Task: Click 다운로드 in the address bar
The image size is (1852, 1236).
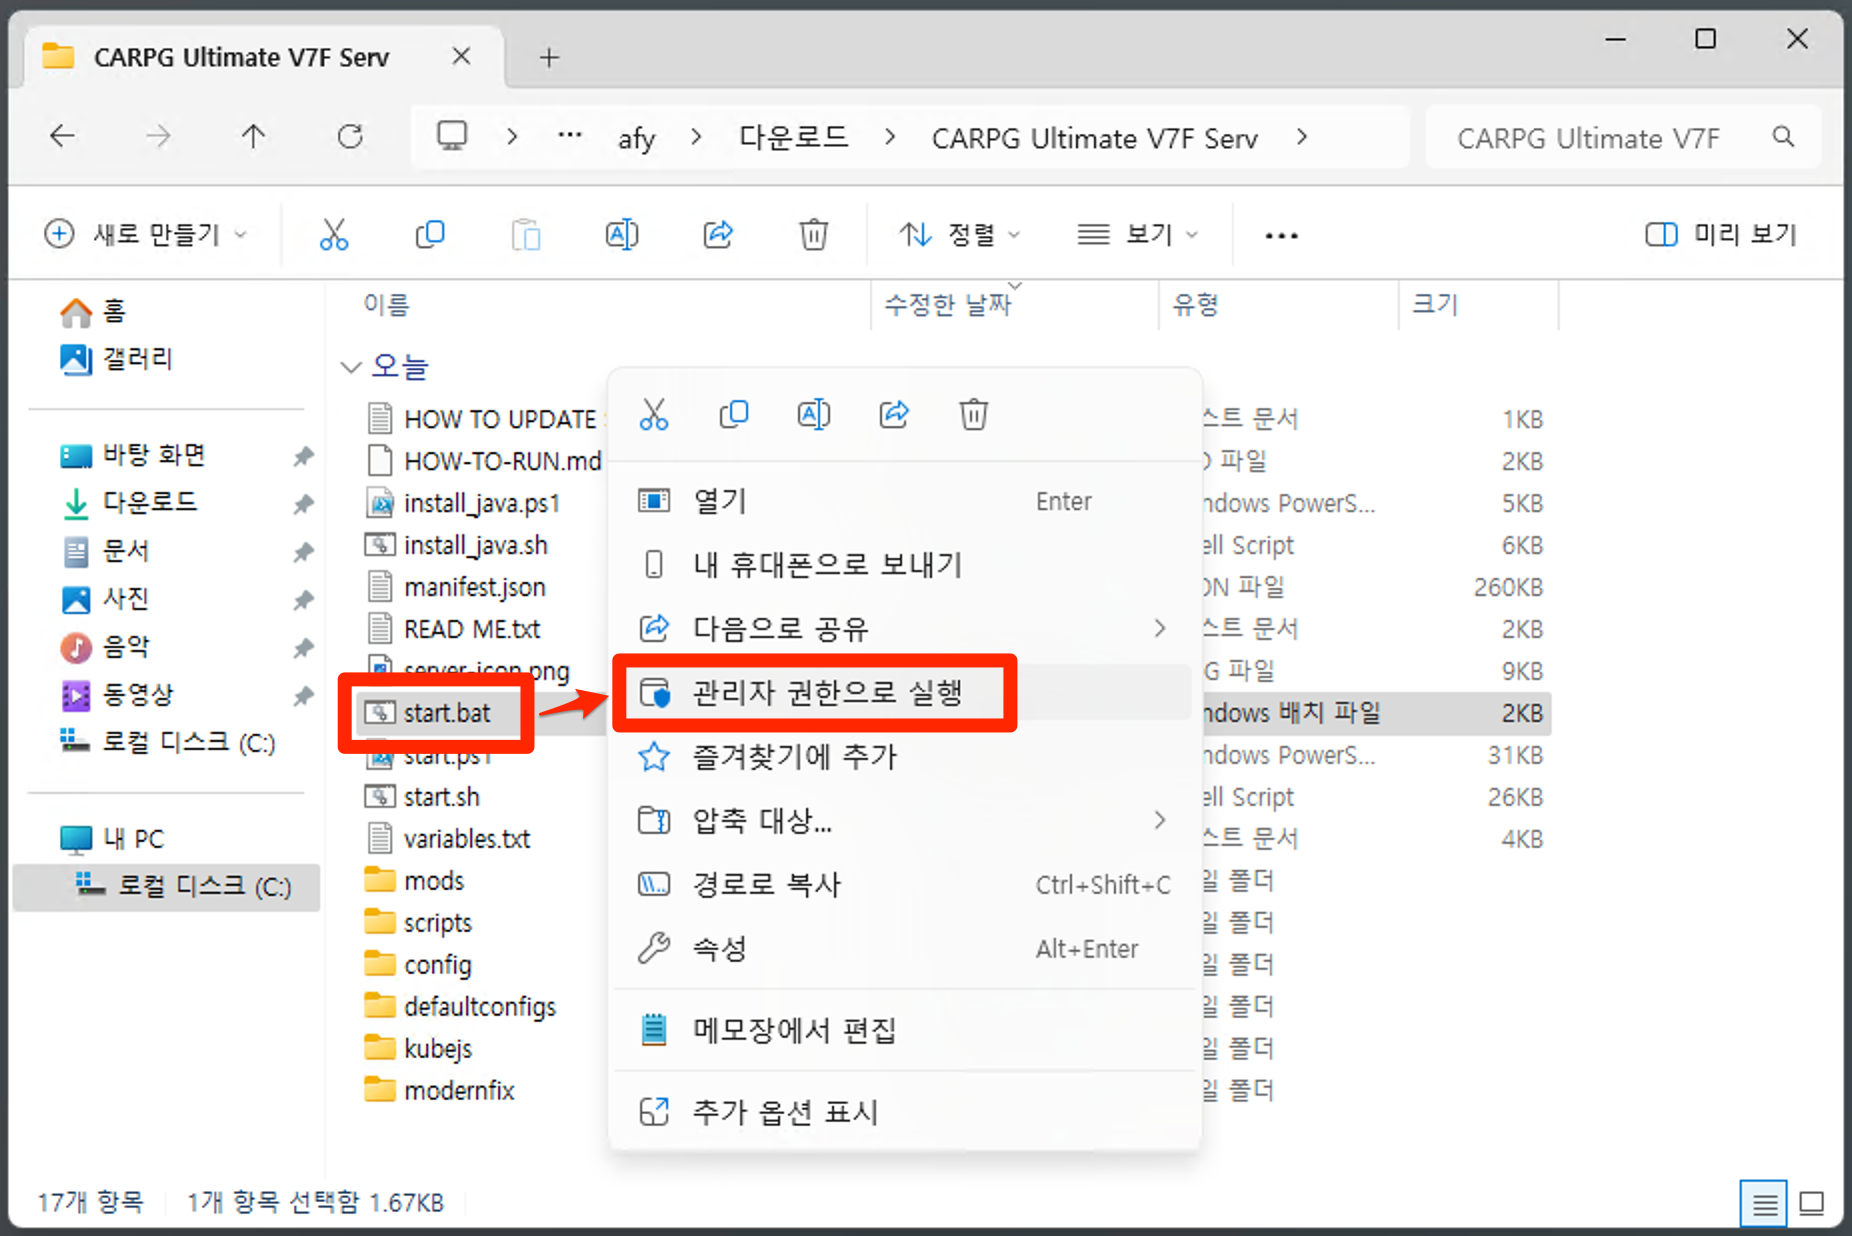Action: point(793,136)
